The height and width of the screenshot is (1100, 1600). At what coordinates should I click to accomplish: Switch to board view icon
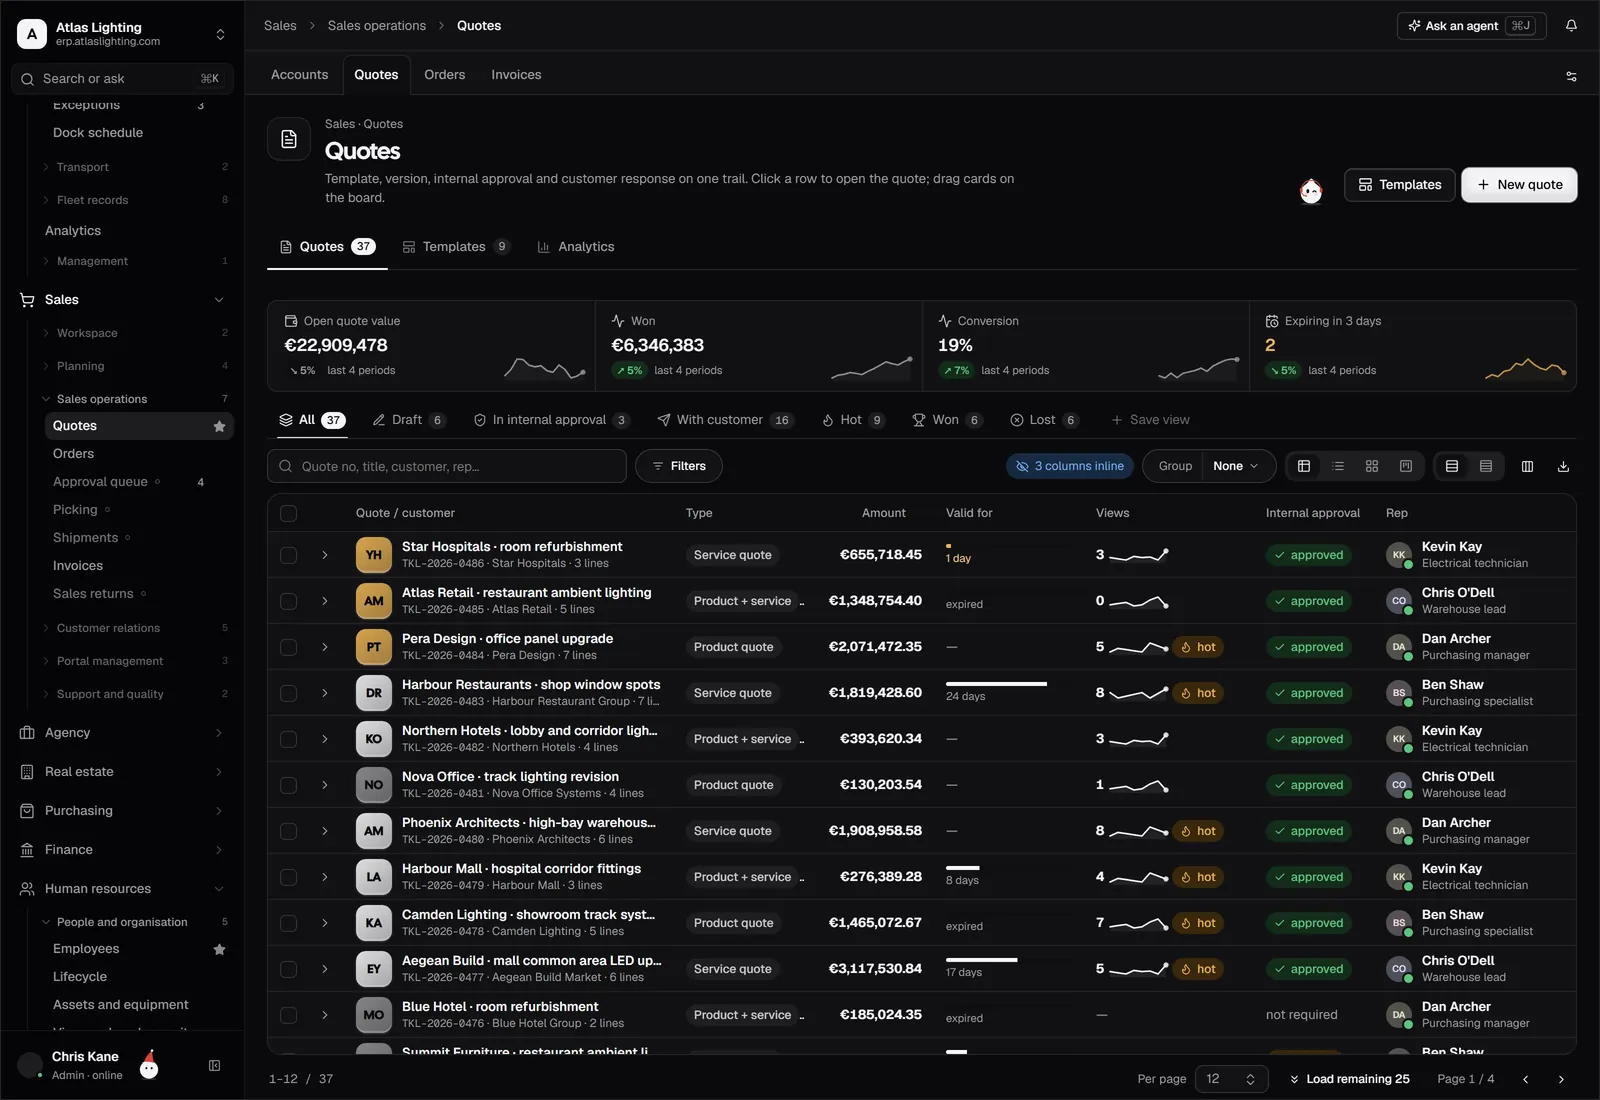coord(1406,466)
